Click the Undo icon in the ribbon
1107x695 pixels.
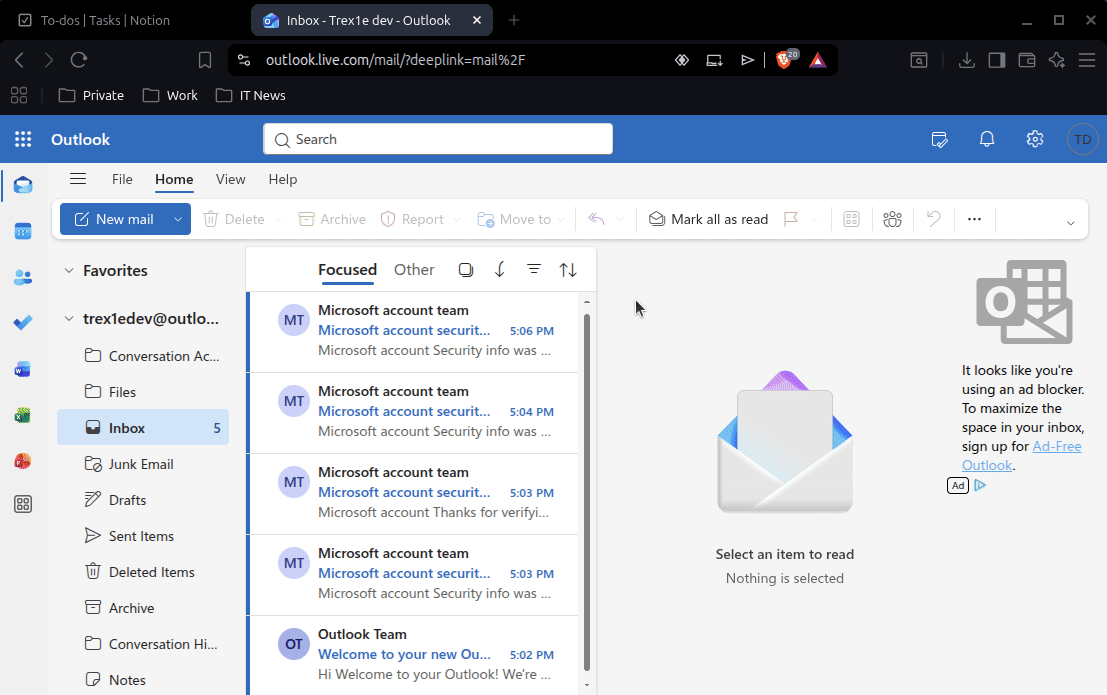(x=933, y=219)
